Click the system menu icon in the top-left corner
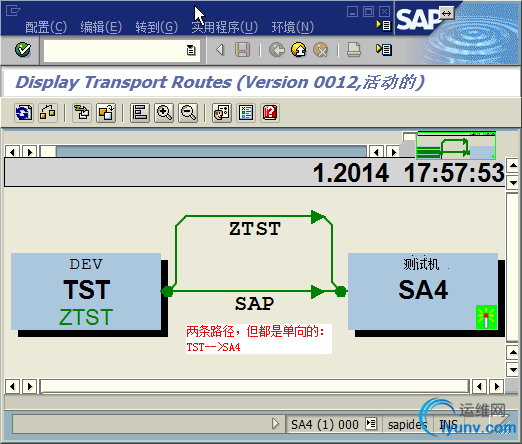The width and height of the screenshot is (522, 444). click(13, 11)
